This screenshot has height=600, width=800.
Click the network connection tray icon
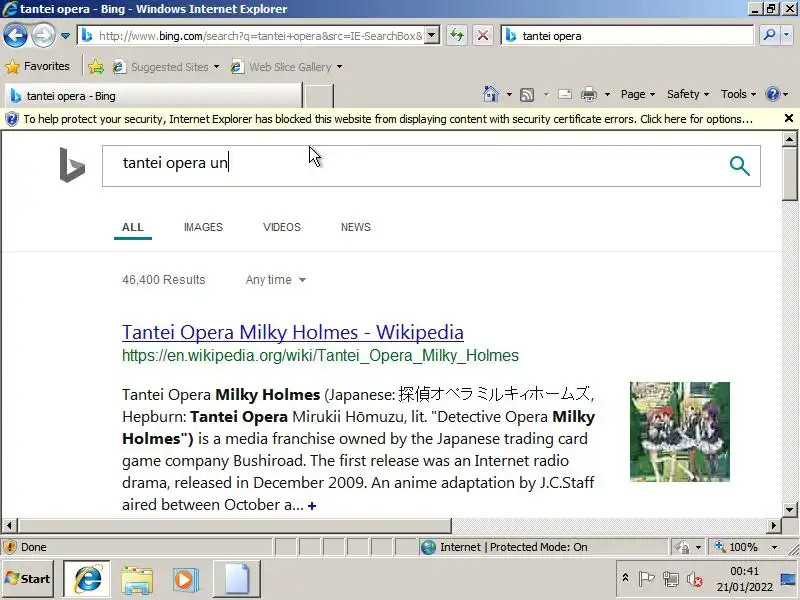[x=670, y=579]
